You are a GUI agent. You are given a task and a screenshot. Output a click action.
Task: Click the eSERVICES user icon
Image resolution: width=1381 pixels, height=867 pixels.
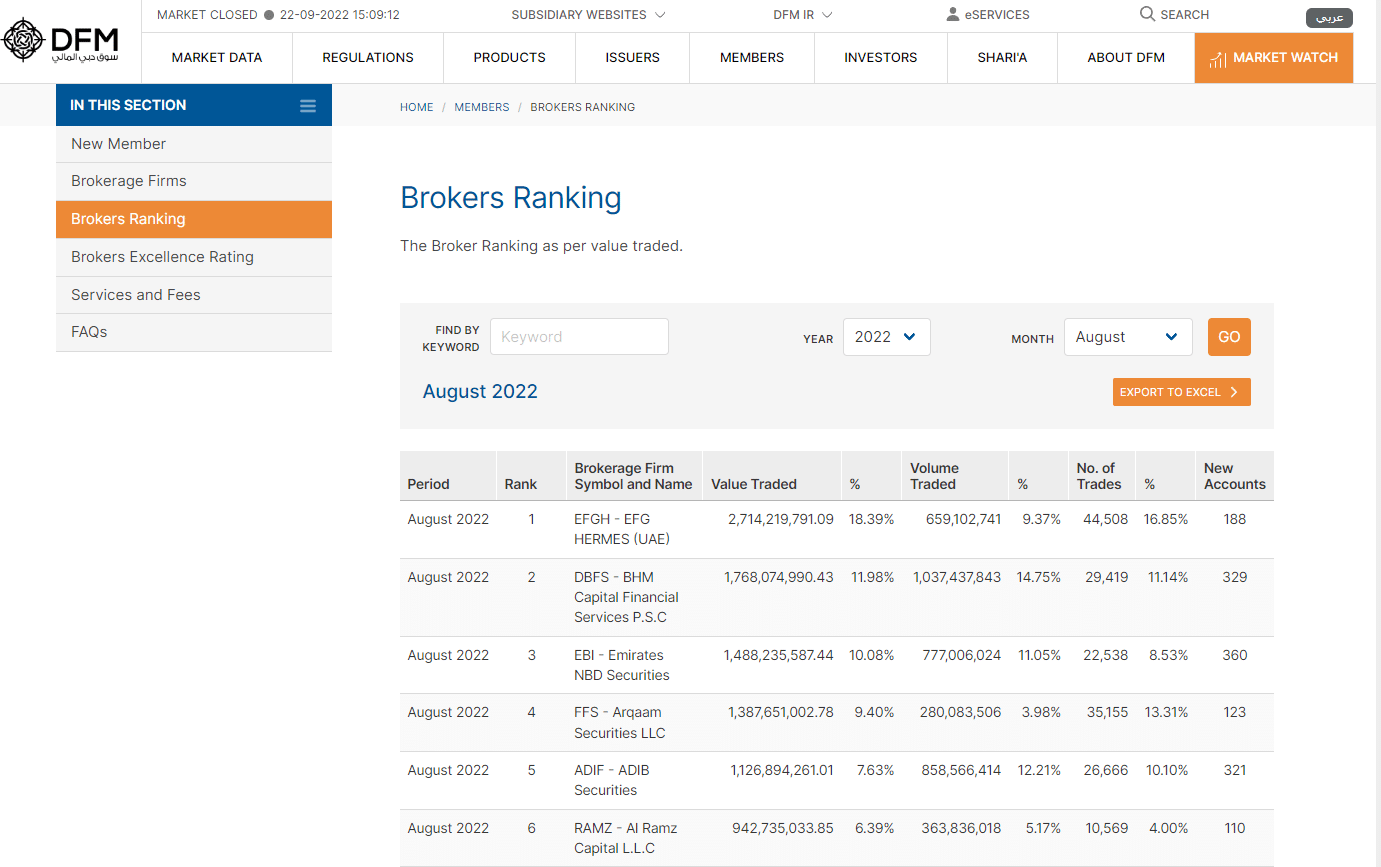click(950, 14)
